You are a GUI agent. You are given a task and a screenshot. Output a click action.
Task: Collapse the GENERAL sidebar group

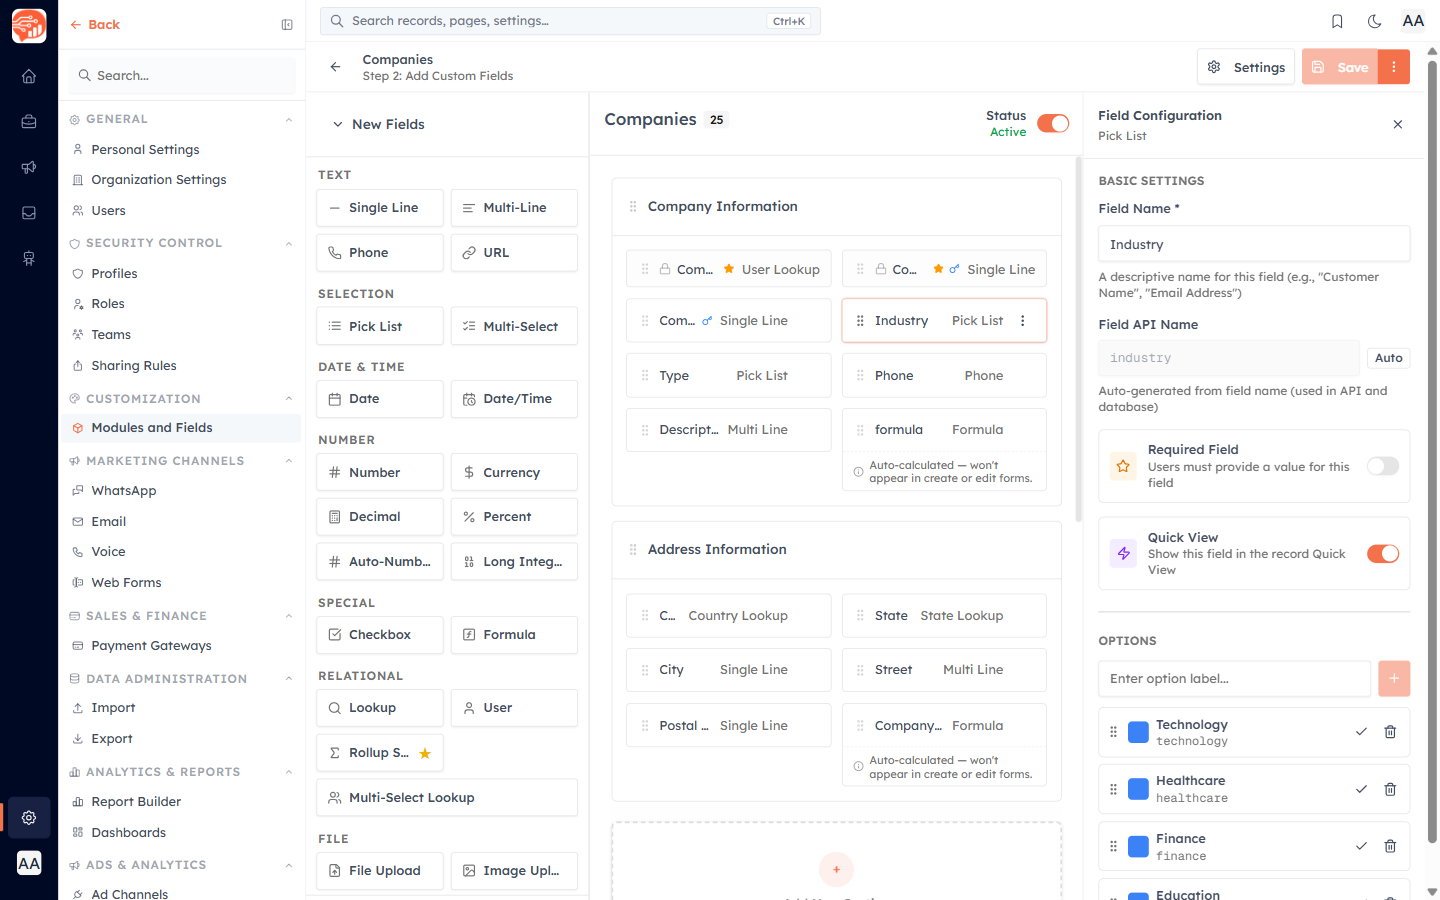click(x=289, y=119)
